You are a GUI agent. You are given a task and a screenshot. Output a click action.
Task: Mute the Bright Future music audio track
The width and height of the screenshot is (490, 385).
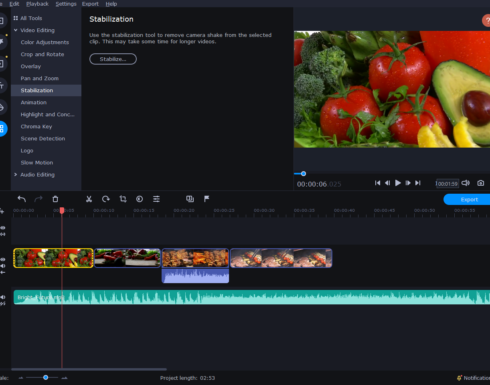pos(3,297)
